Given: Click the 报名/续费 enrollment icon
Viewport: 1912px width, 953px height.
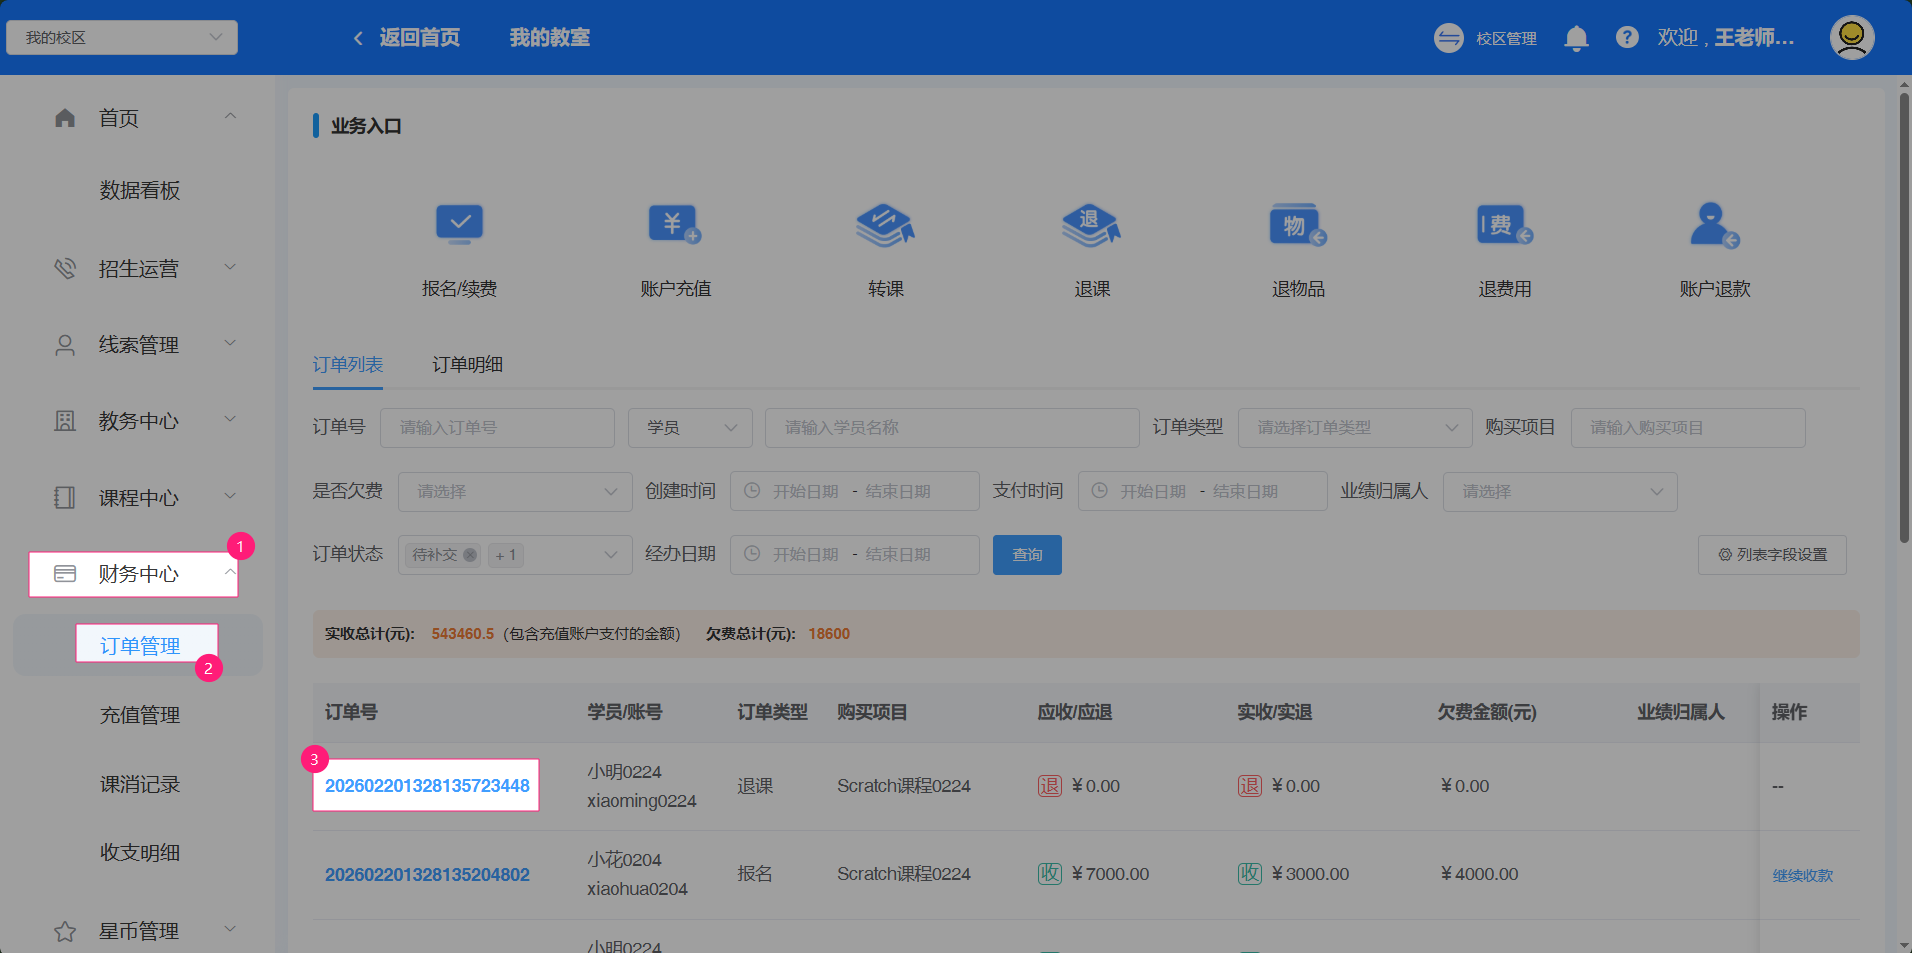Looking at the screenshot, I should tap(459, 225).
